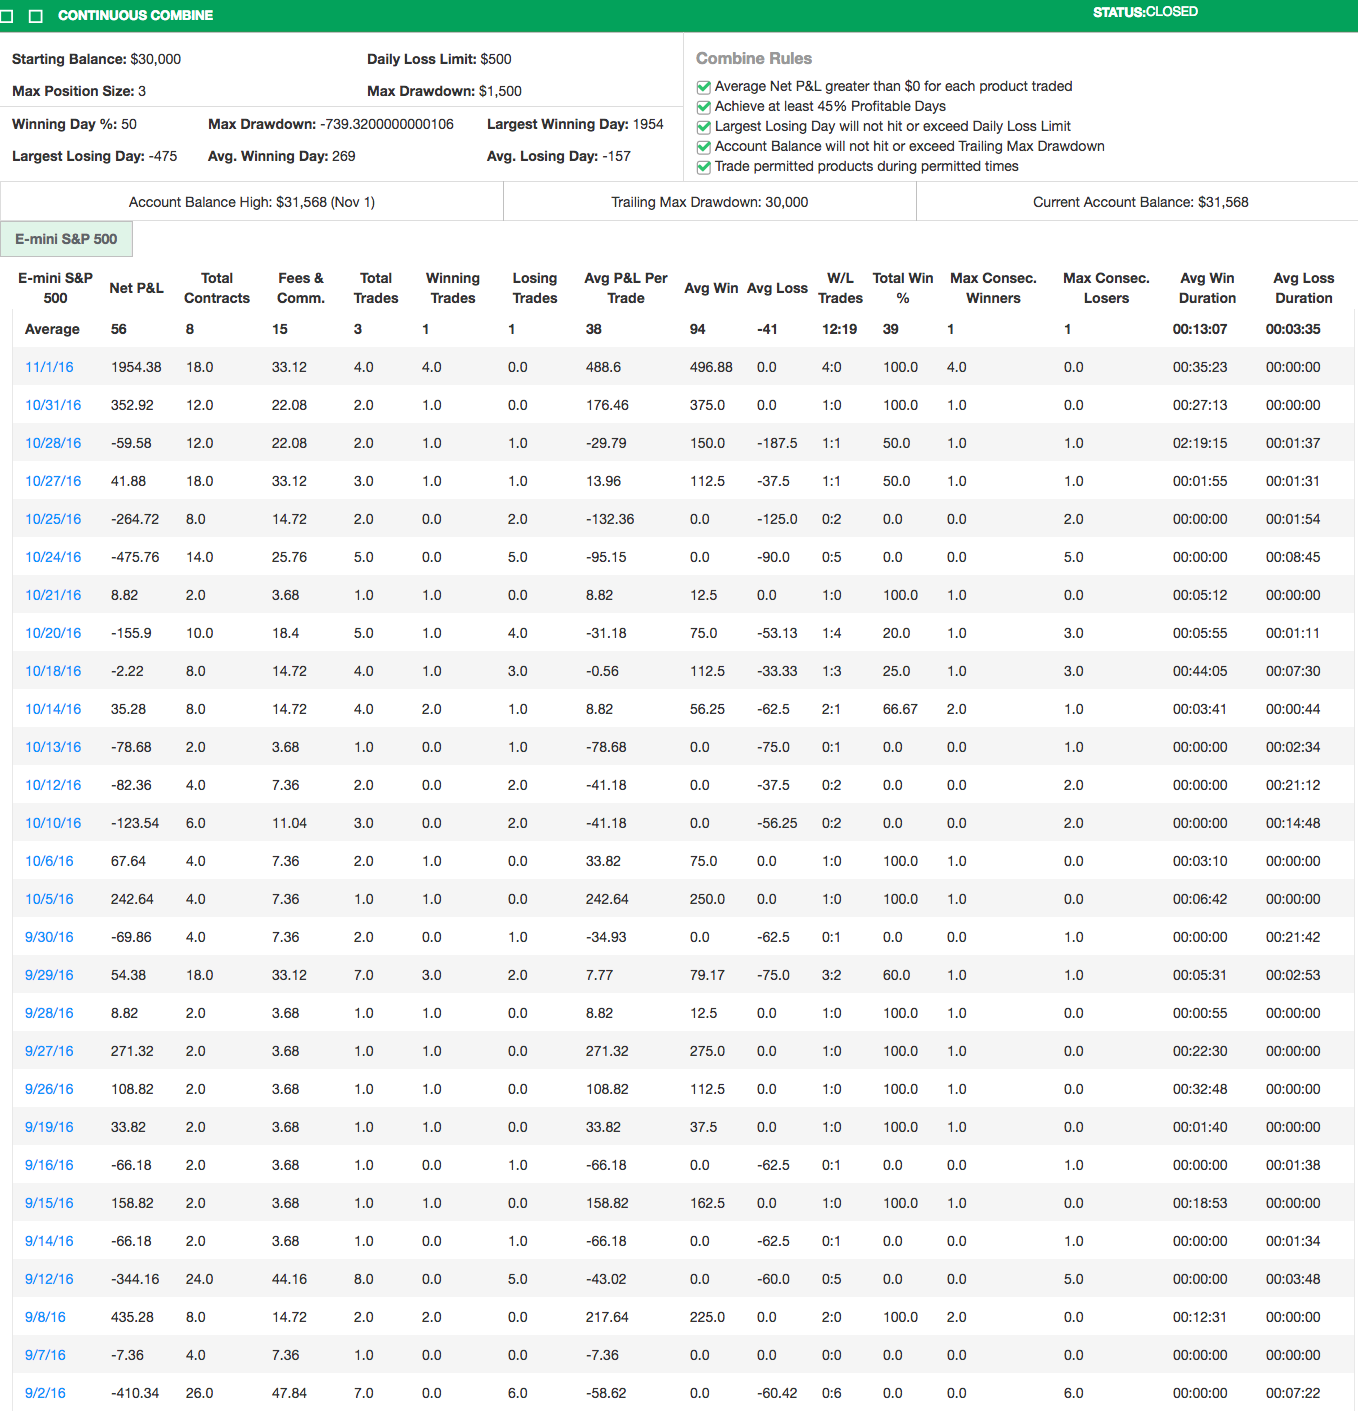Toggle the Trade permitted products rule checkbox
The width and height of the screenshot is (1358, 1415).
704,167
